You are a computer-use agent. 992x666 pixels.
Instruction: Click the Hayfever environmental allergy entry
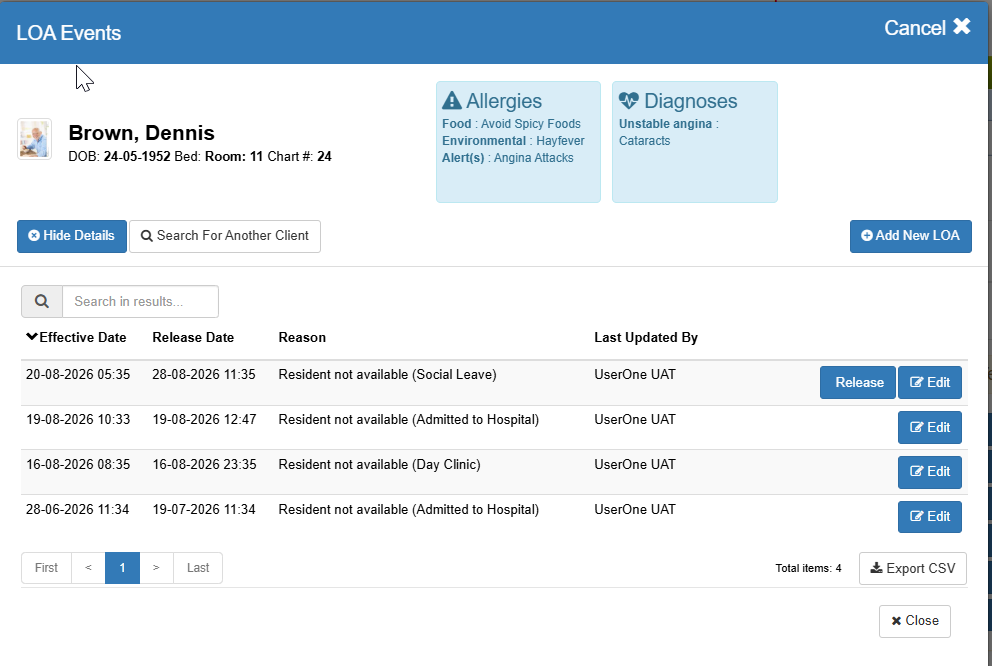point(560,141)
